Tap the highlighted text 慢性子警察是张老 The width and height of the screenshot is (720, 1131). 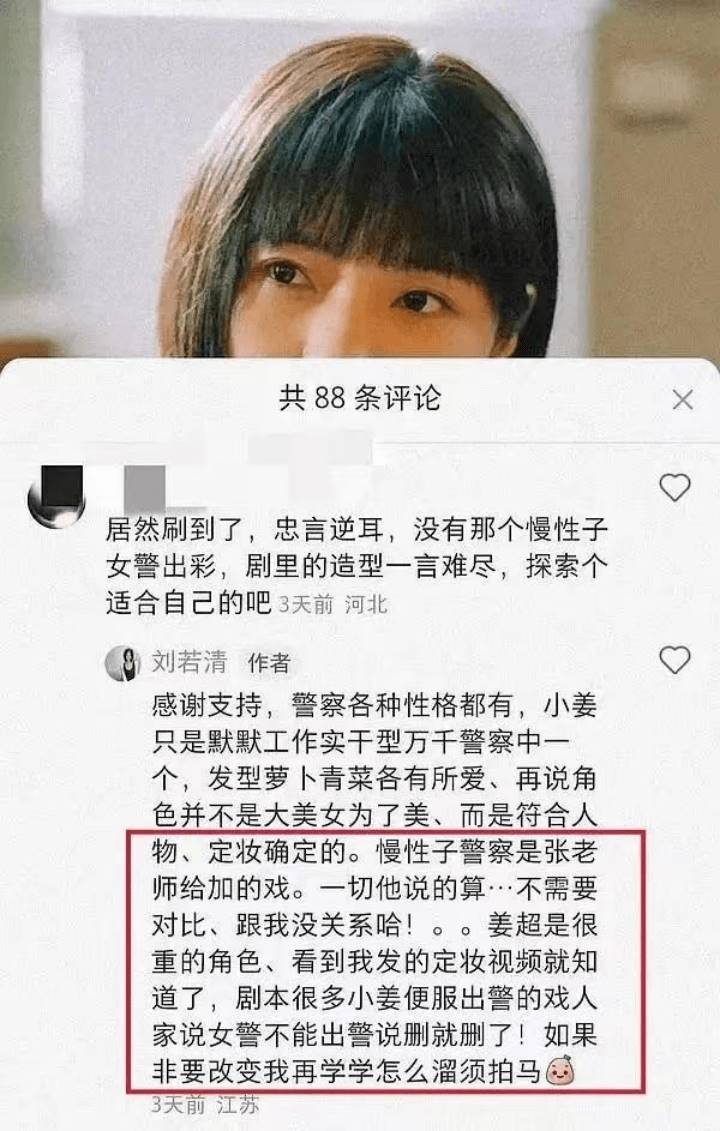tap(487, 852)
